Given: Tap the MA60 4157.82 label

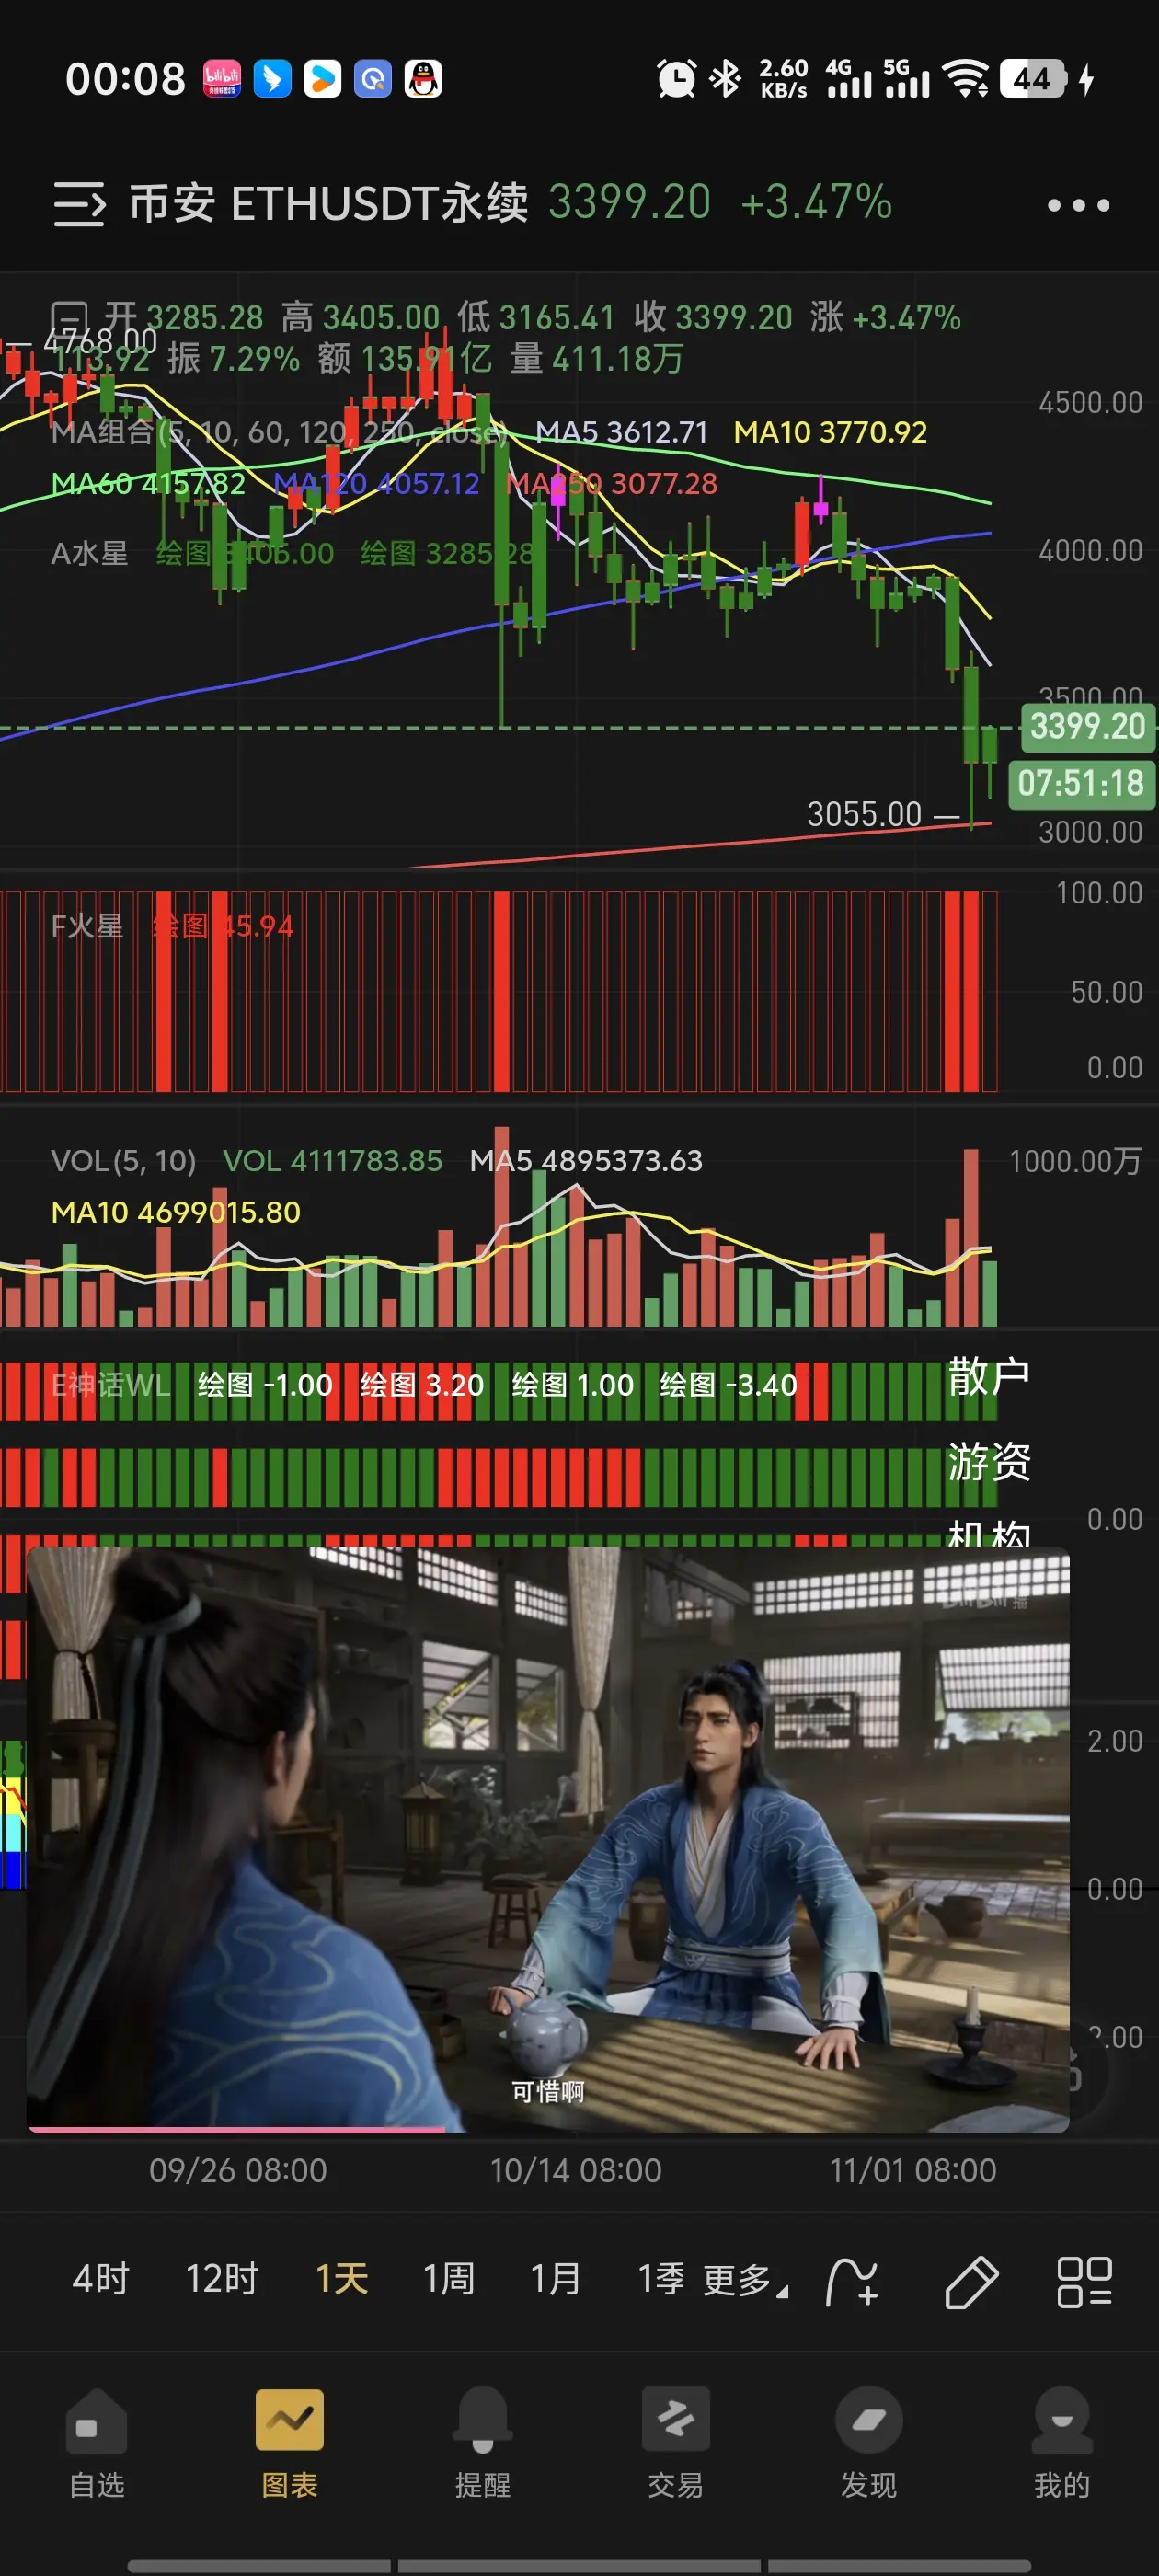Looking at the screenshot, I should point(148,484).
